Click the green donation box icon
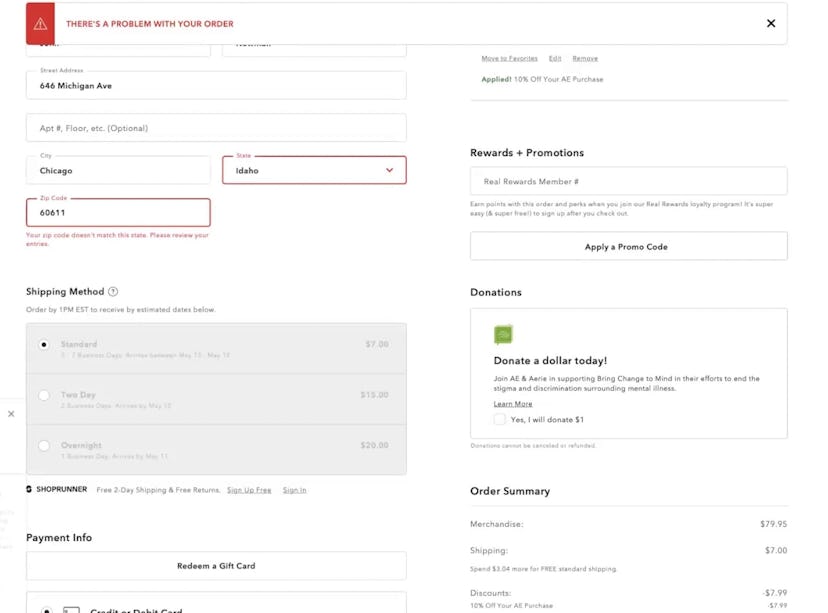The image size is (828, 613). pos(503,334)
